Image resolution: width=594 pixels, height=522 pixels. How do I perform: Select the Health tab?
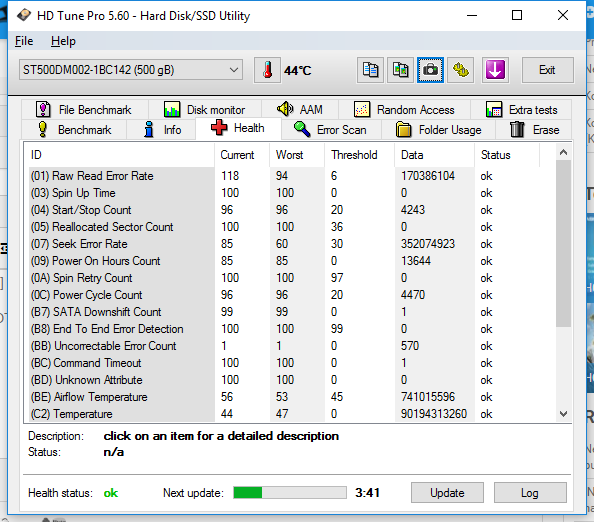tap(238, 128)
